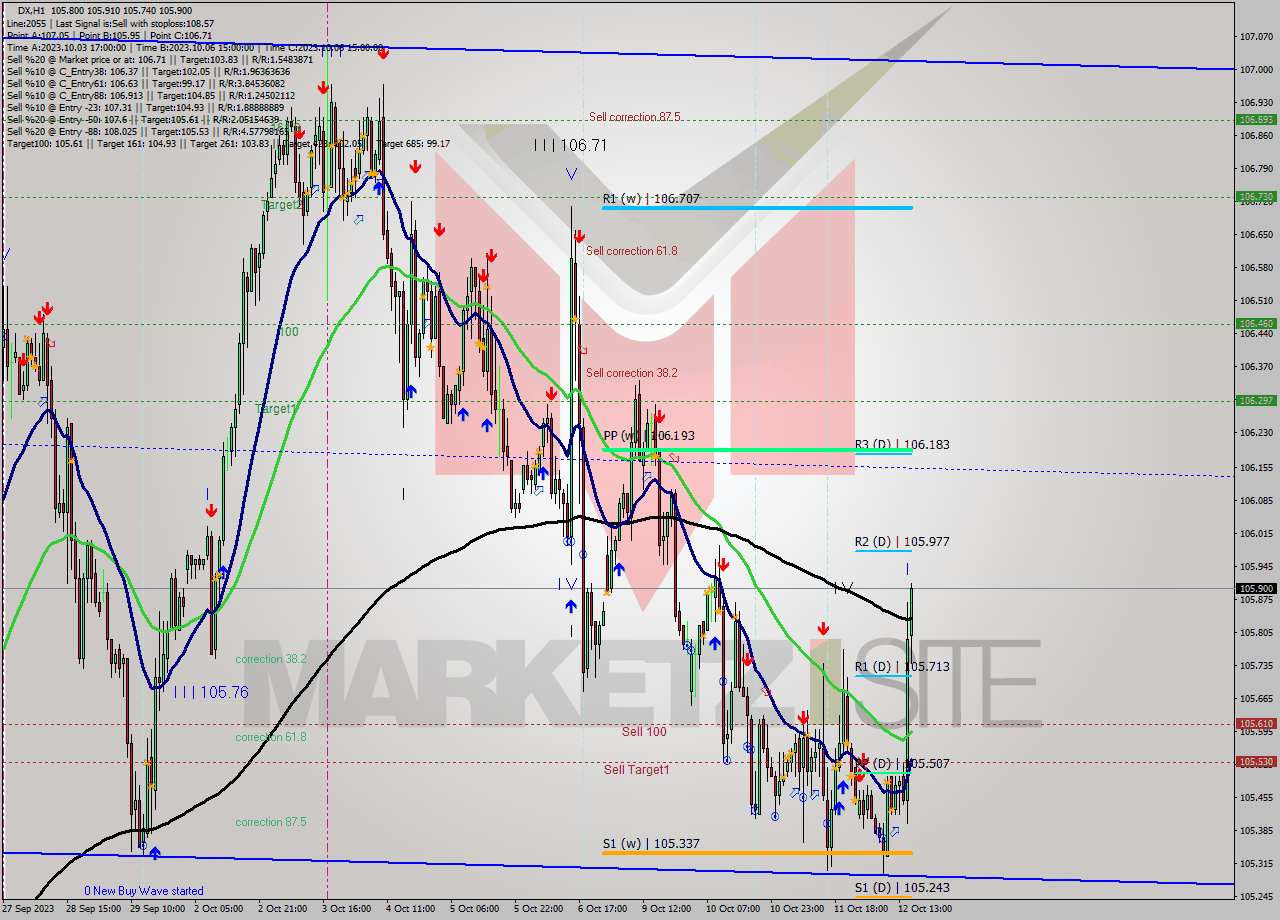Click the green 'correction 38.2' label
Image resolution: width=1280 pixels, height=920 pixels.
coord(271,659)
